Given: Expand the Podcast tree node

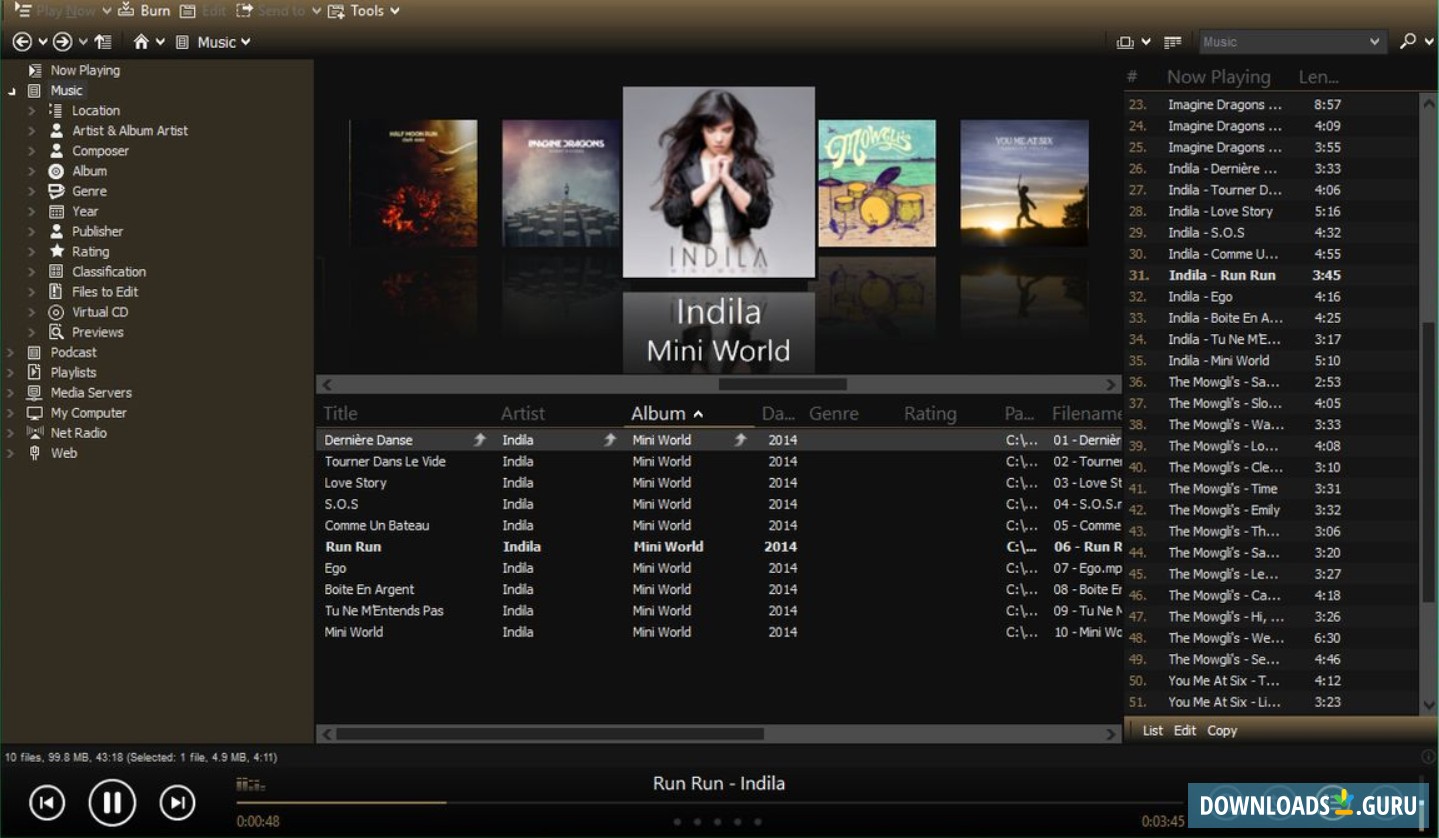Looking at the screenshot, I should click(11, 352).
